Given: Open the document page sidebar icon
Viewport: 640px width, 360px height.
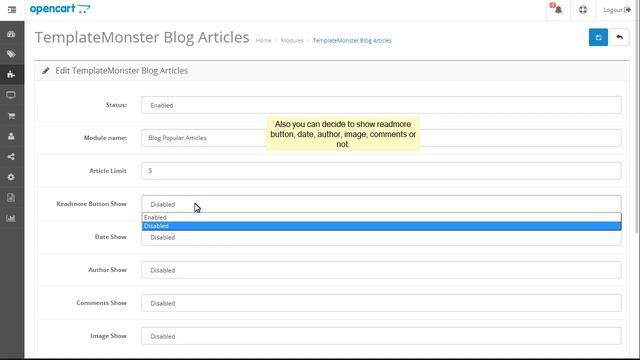Looking at the screenshot, I should pos(11,198).
